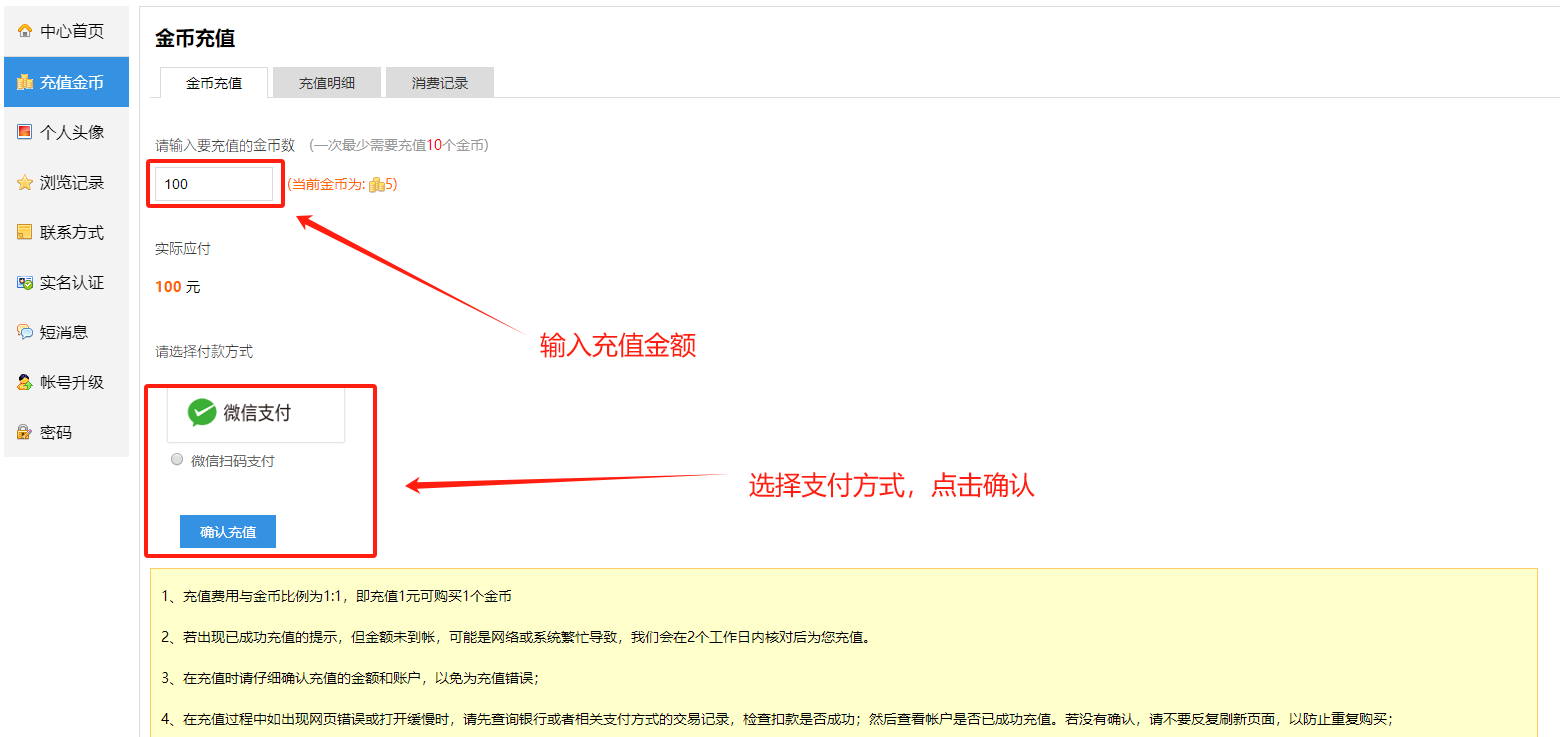Screen dimensions: 1560x737
Task: Click the note icon beside 联系方式
Action: click(25, 232)
